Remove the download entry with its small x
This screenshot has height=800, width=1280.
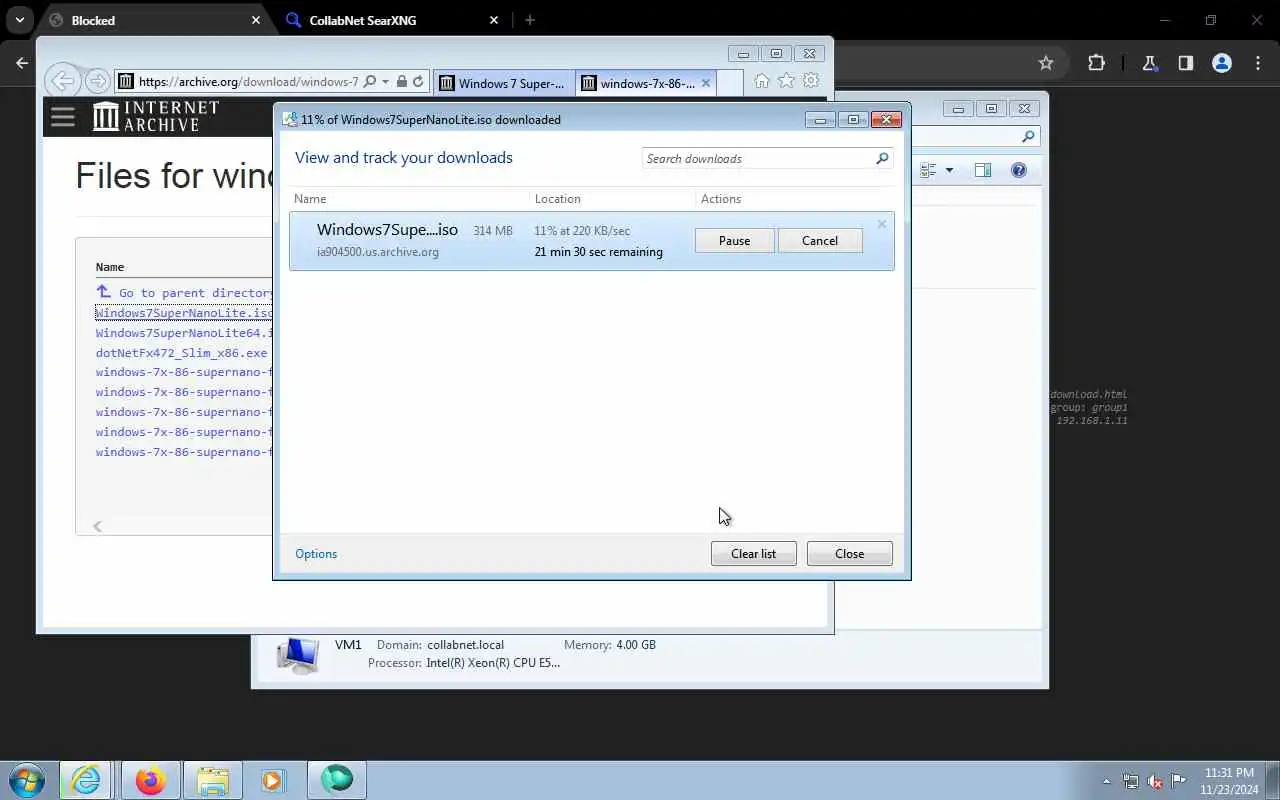pyautogui.click(x=881, y=224)
